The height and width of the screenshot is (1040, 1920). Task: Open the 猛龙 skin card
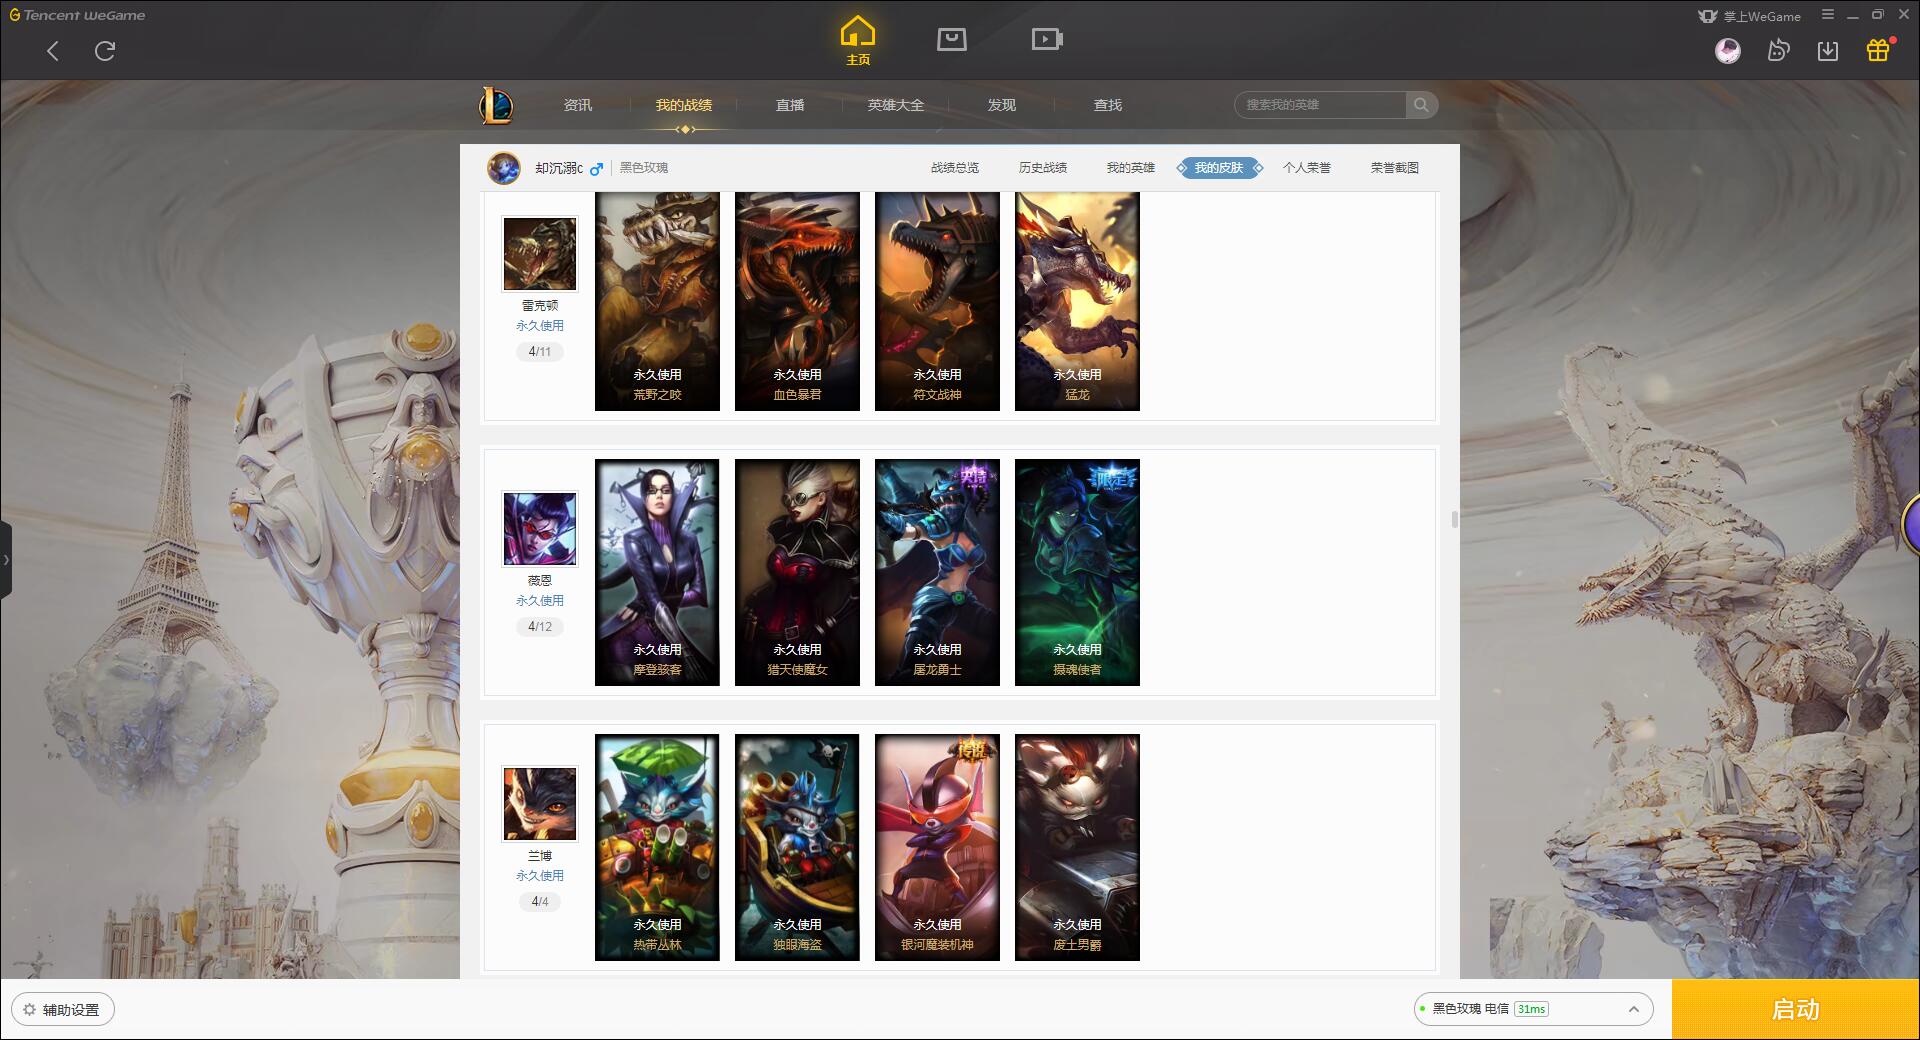[x=1077, y=301]
